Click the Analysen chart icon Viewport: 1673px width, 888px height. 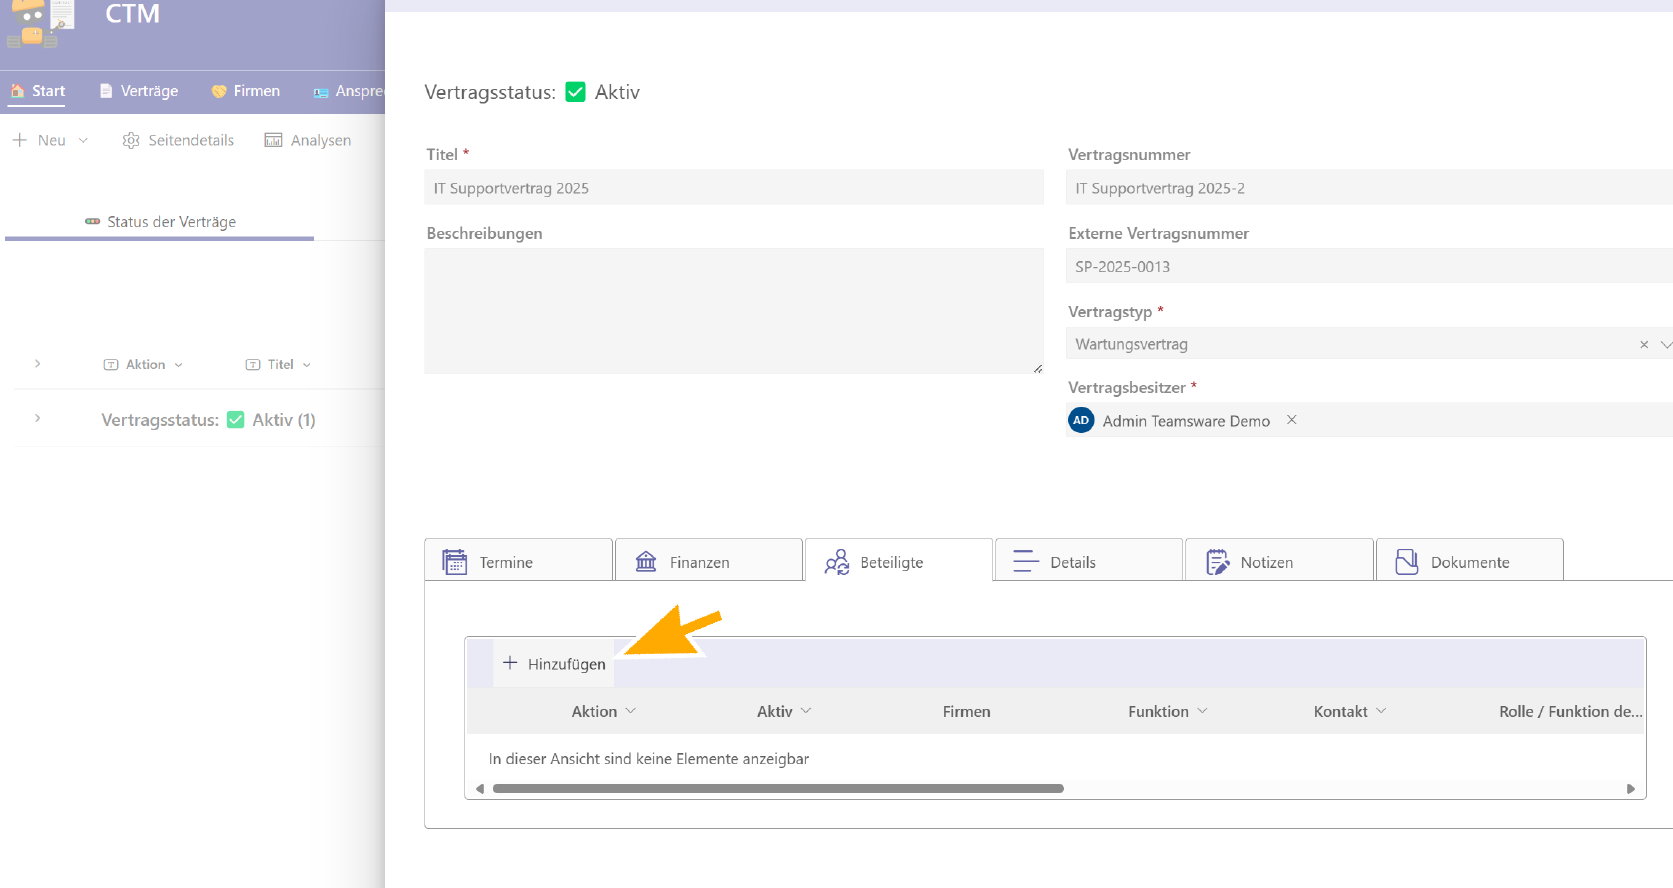click(x=273, y=141)
